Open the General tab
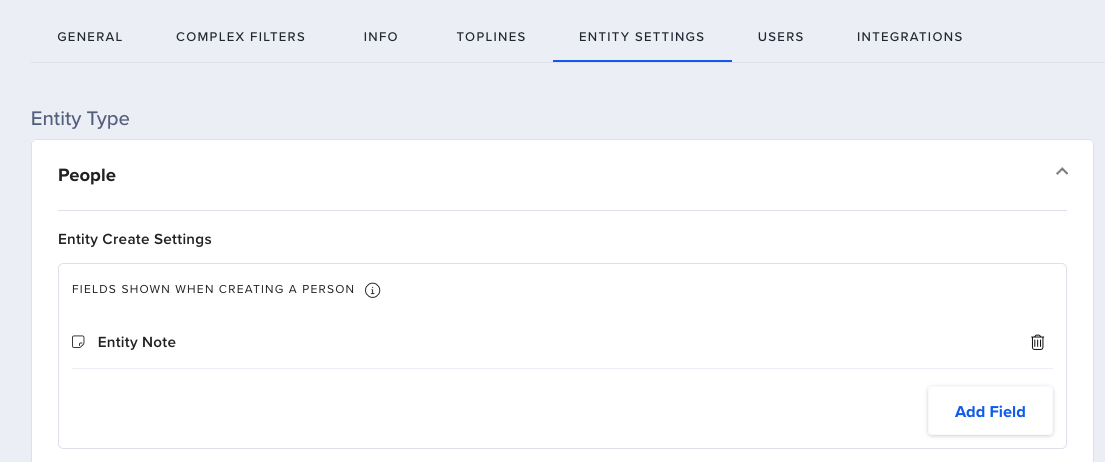Viewport: 1105px width, 462px height. pyautogui.click(x=90, y=37)
